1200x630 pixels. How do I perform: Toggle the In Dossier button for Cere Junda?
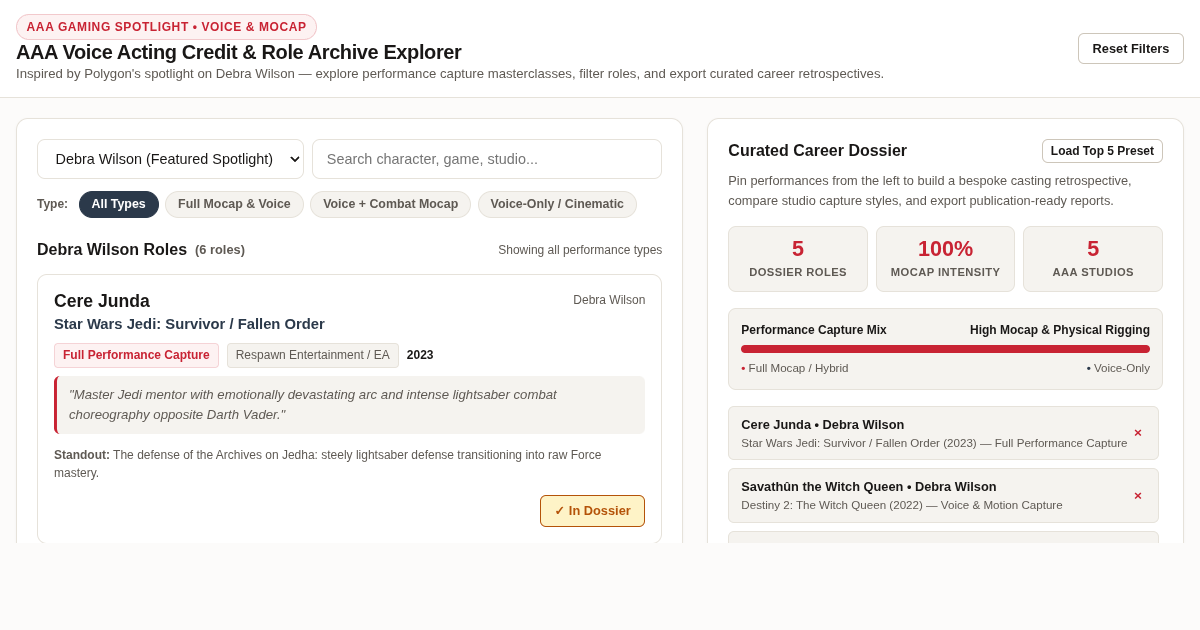point(593,511)
